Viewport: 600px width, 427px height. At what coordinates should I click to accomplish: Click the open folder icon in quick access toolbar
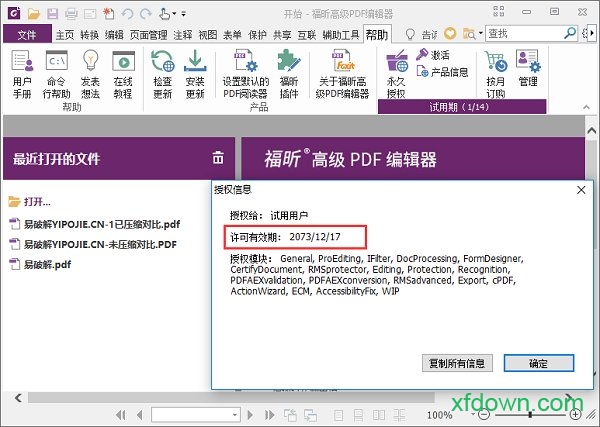click(34, 14)
